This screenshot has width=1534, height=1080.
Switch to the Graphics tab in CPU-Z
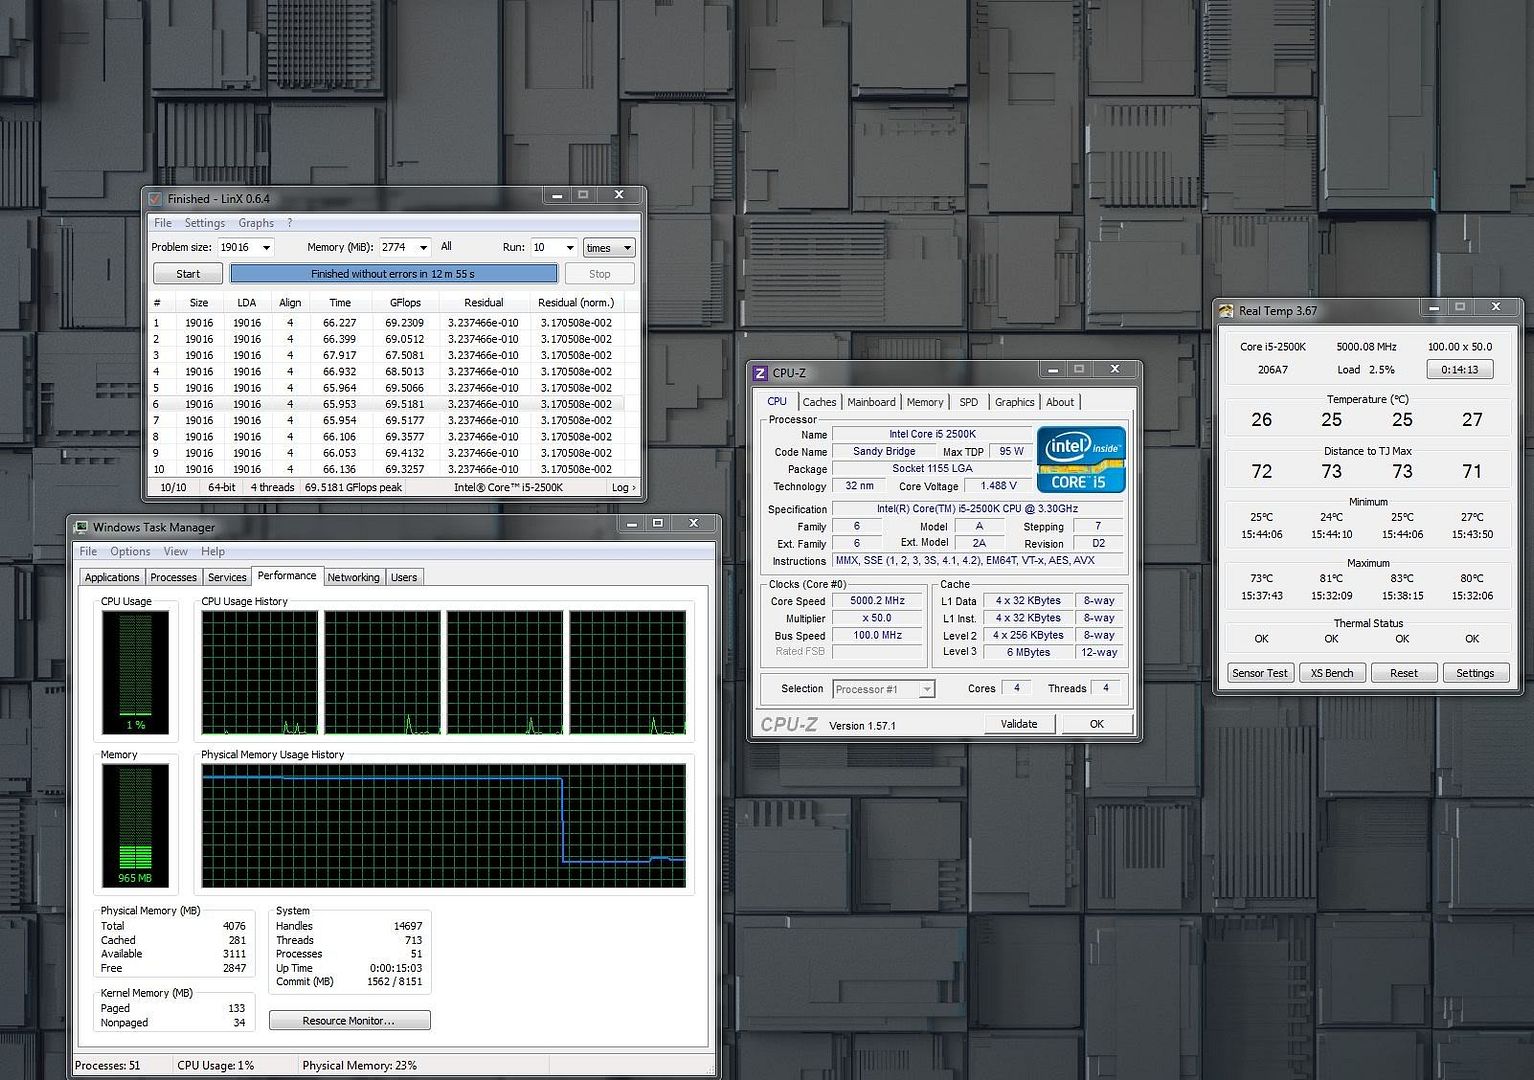coord(1014,402)
